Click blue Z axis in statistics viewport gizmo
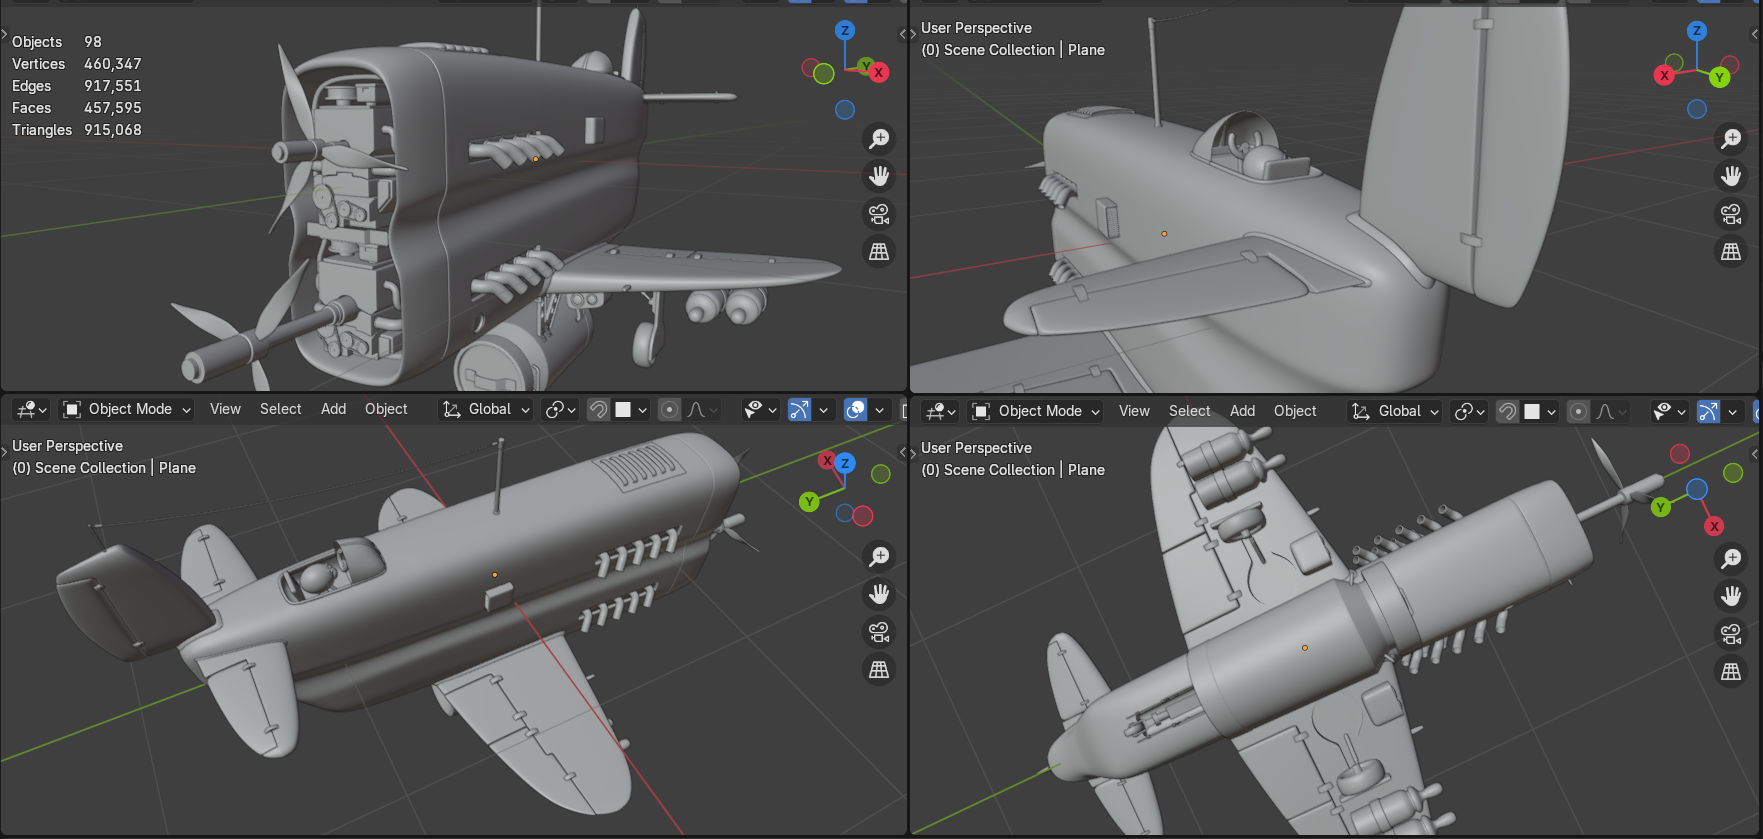This screenshot has width=1763, height=839. coord(845,30)
